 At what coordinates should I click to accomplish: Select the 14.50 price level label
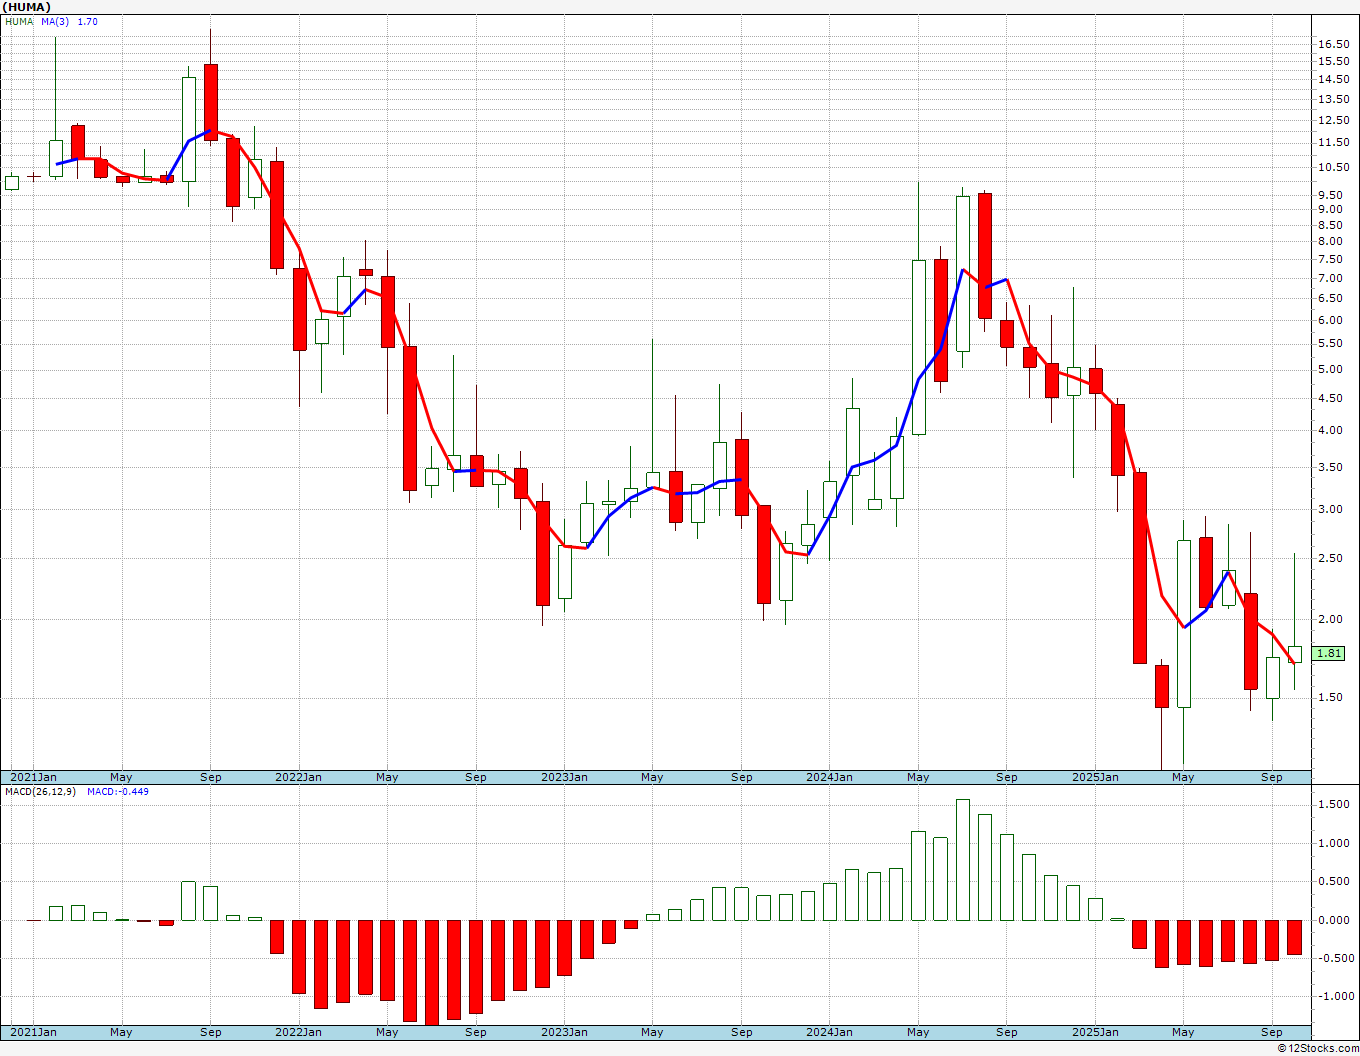click(x=1334, y=79)
